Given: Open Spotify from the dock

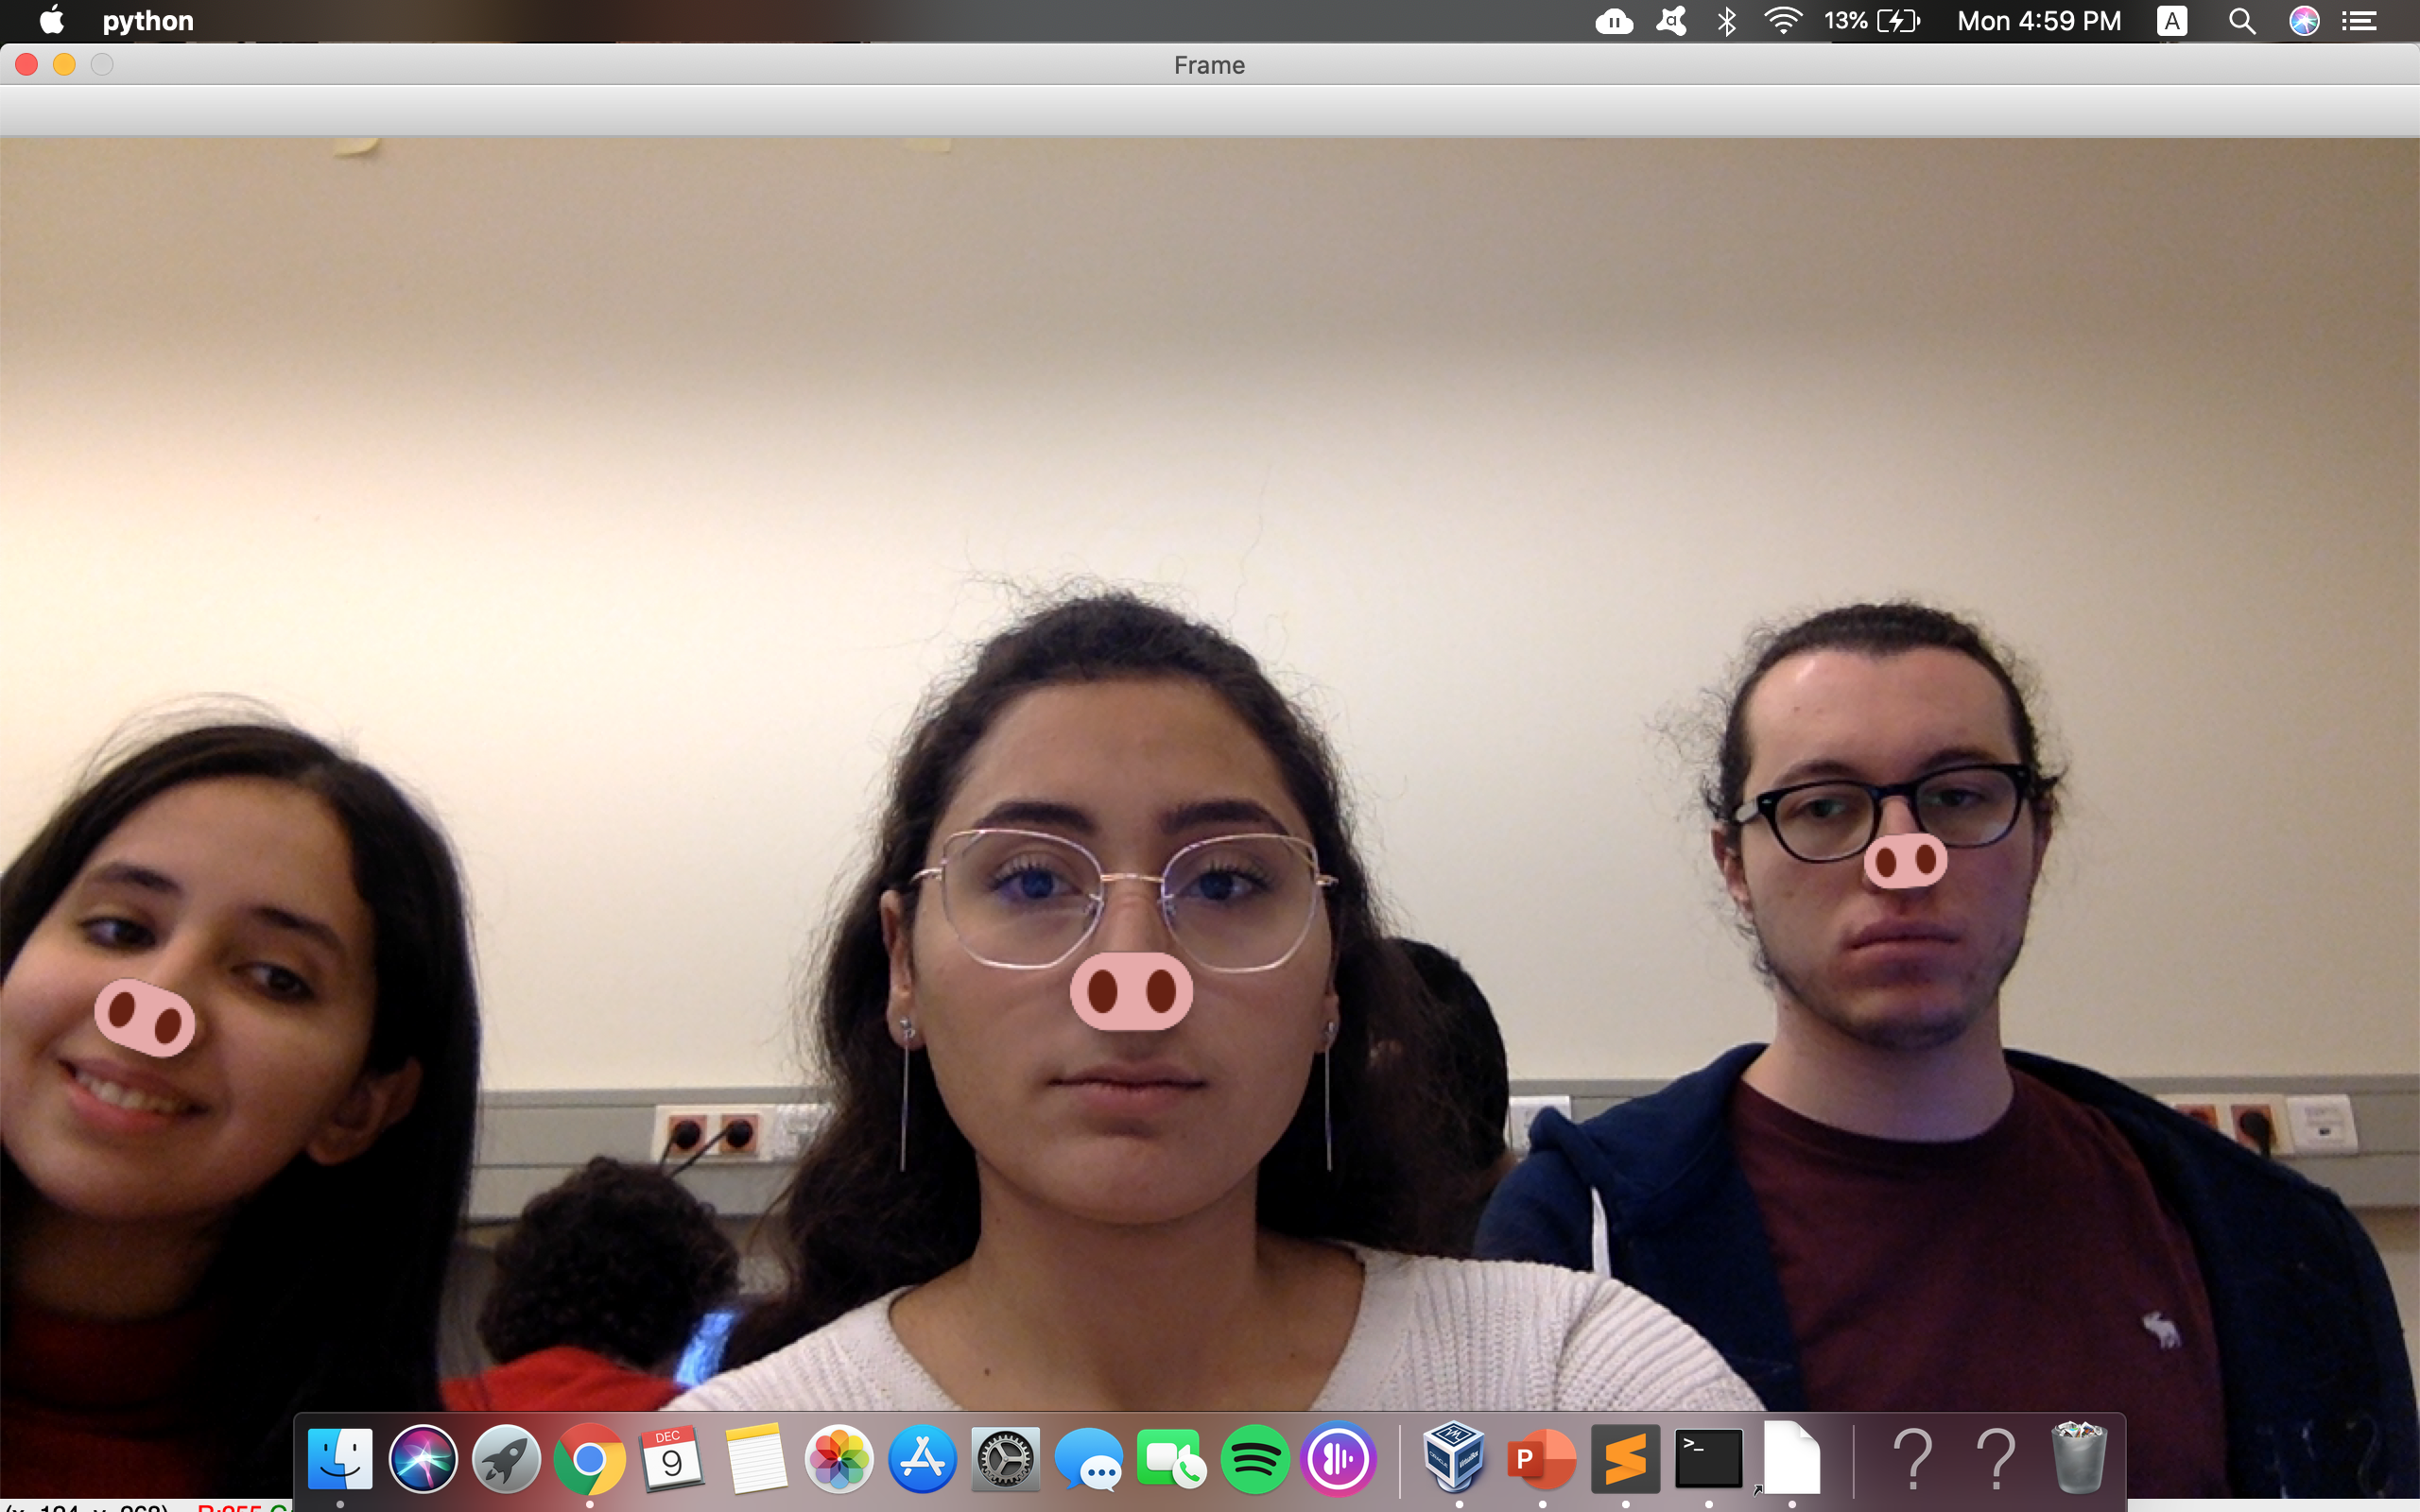Looking at the screenshot, I should 1254,1459.
